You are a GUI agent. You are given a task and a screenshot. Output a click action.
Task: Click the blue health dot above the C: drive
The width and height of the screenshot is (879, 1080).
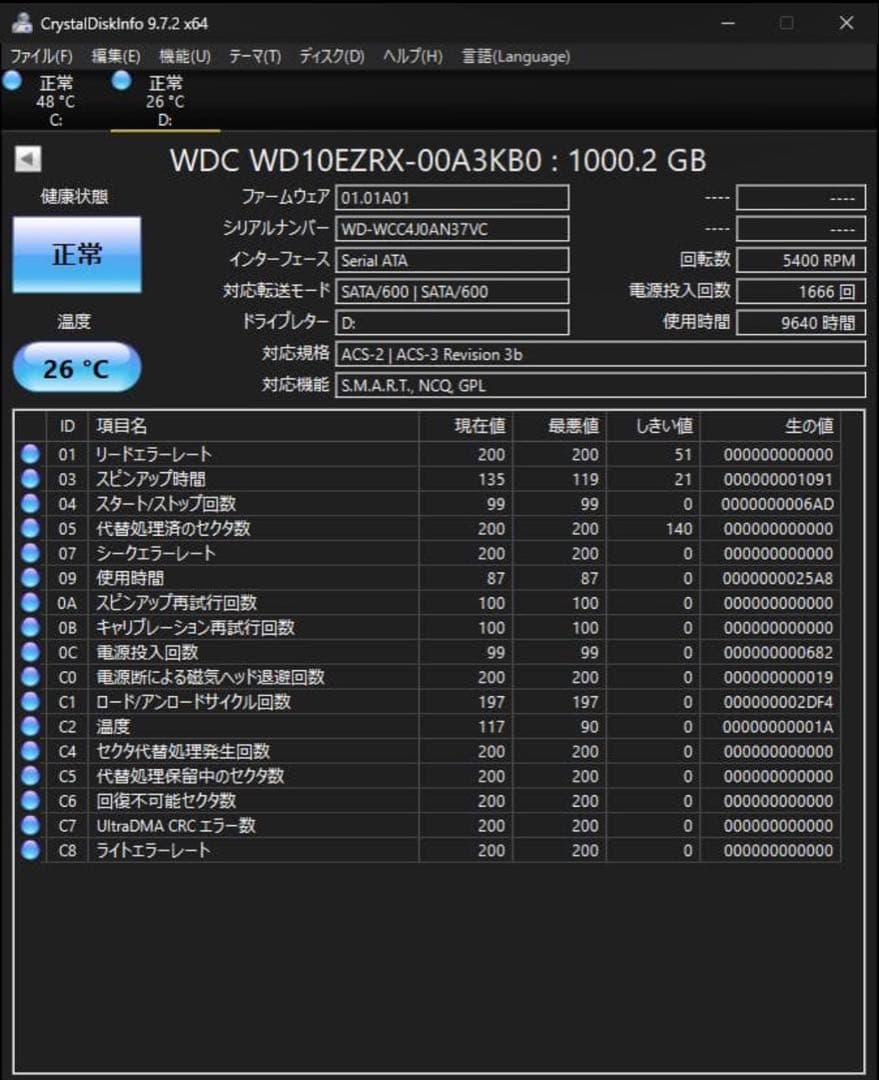pos(14,83)
